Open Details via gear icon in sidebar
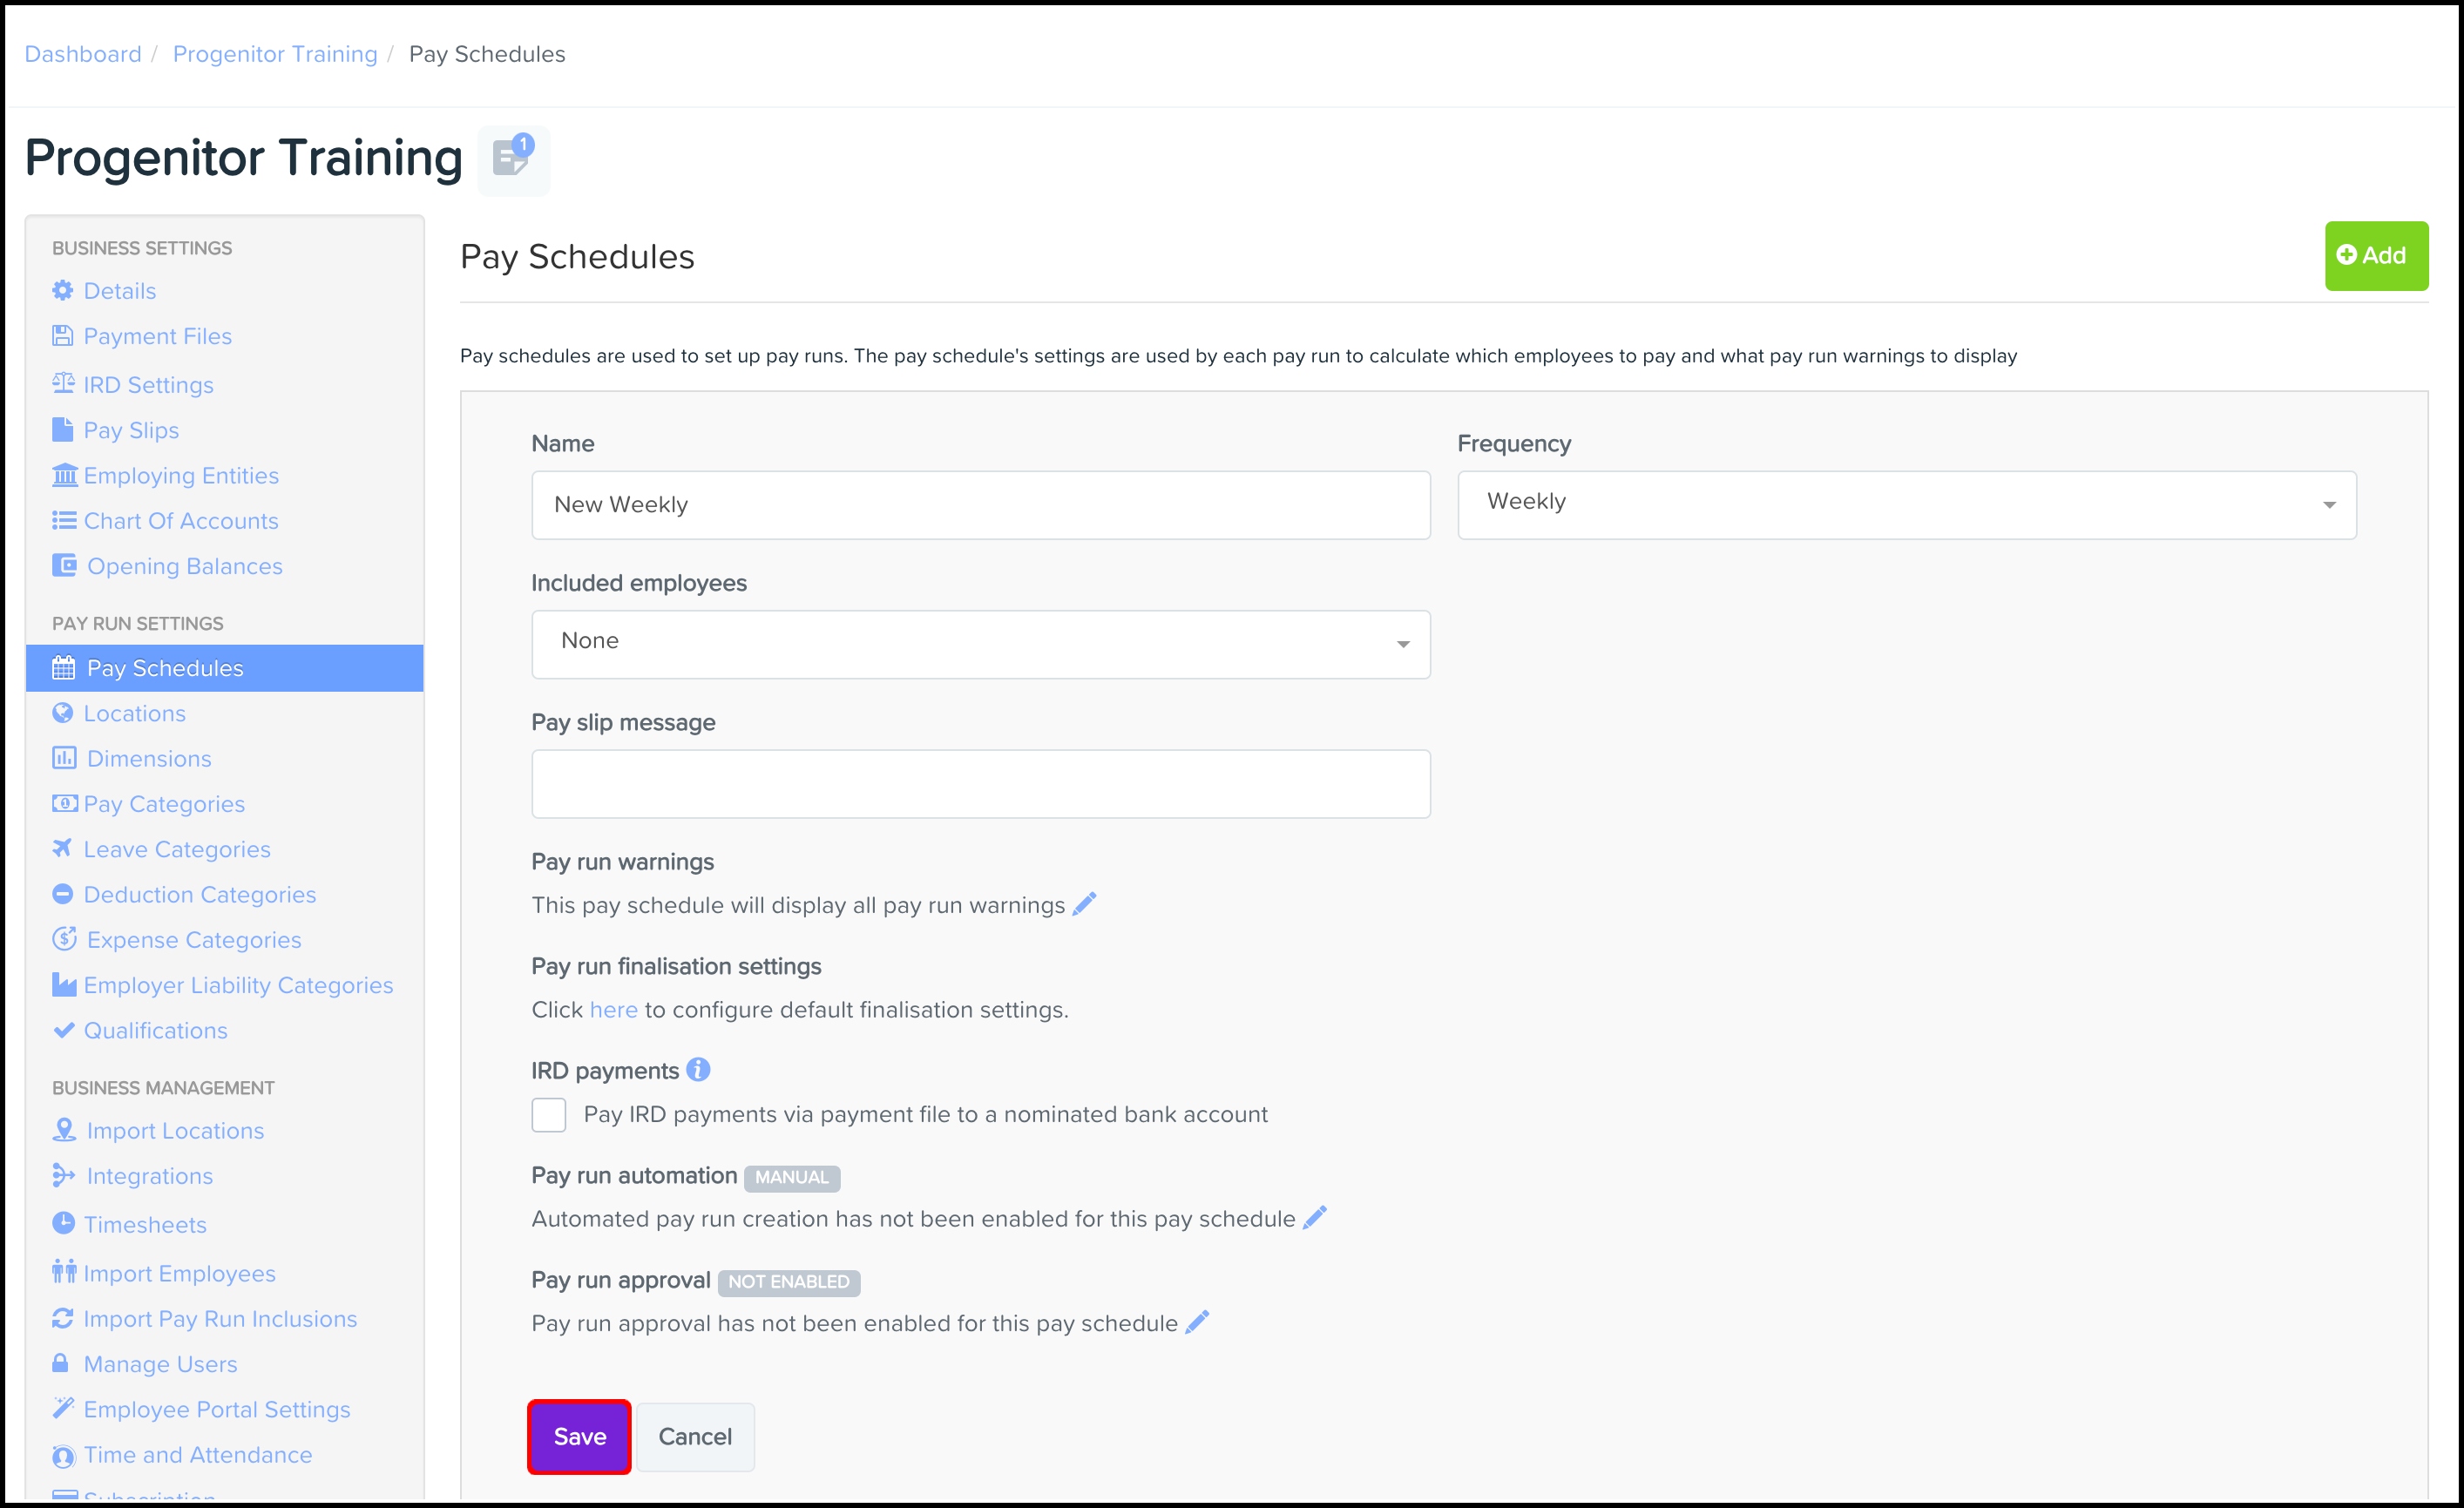2464x1508 pixels. [63, 290]
